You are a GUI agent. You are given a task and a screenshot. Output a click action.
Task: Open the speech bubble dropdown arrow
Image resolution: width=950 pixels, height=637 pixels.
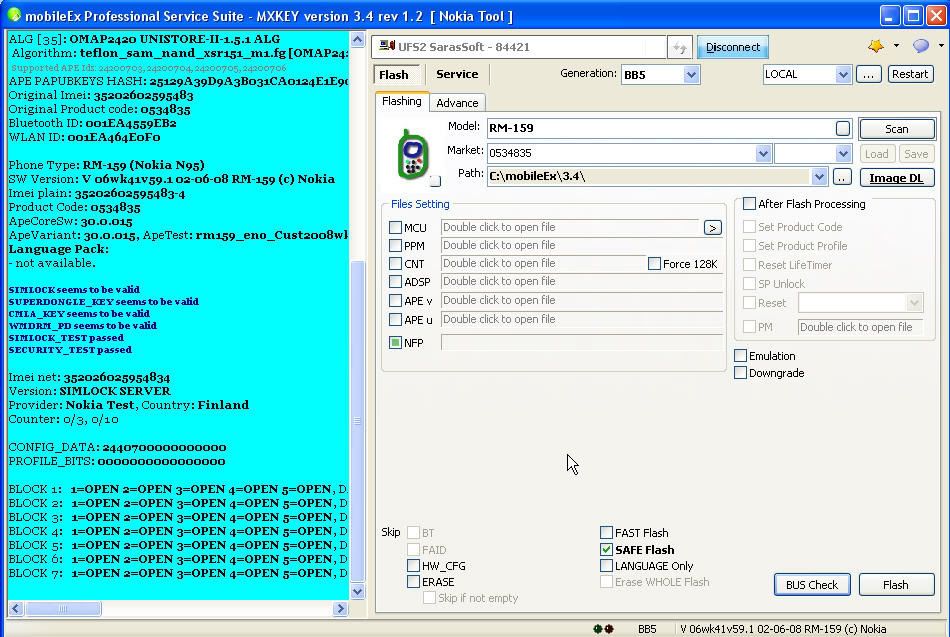[941, 46]
